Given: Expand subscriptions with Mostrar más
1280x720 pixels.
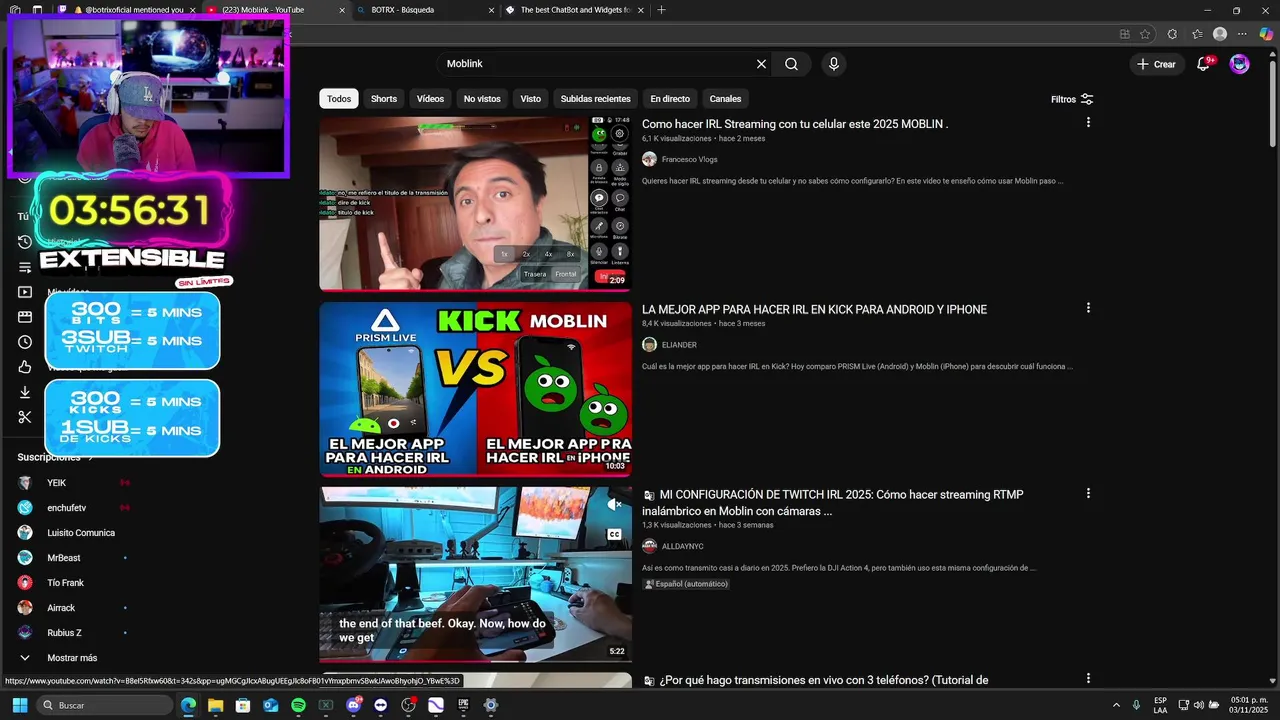Looking at the screenshot, I should pyautogui.click(x=72, y=658).
